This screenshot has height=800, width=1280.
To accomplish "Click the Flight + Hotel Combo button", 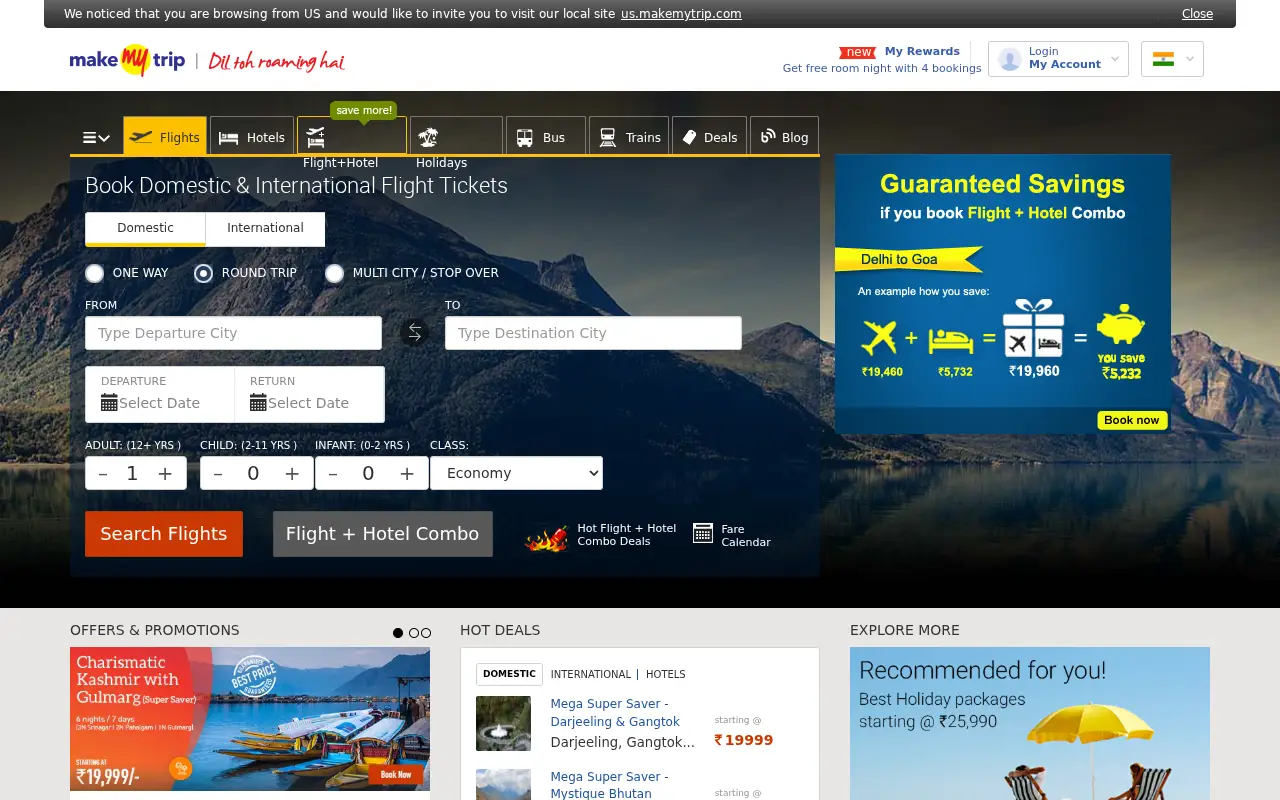I will (383, 534).
